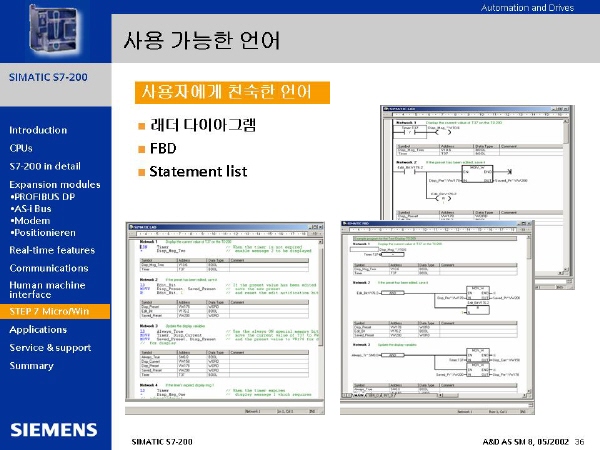This screenshot has height=450, width=600.
Task: Go to the CPUs section
Action: click(21, 148)
